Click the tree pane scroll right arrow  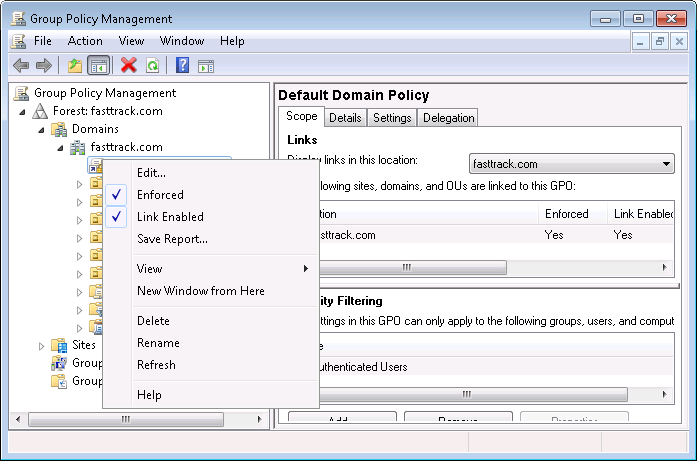point(260,419)
